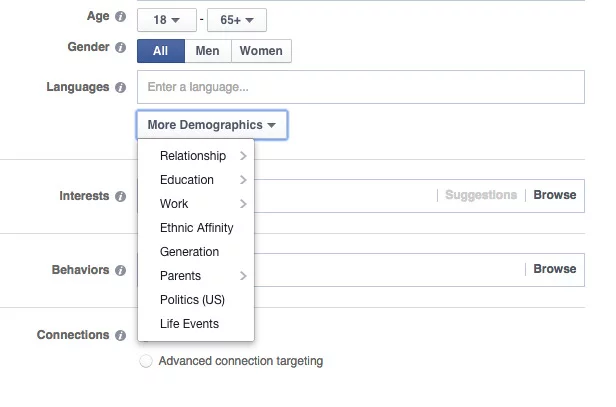Open the Work submenu
The width and height of the screenshot is (616, 407).
click(196, 204)
